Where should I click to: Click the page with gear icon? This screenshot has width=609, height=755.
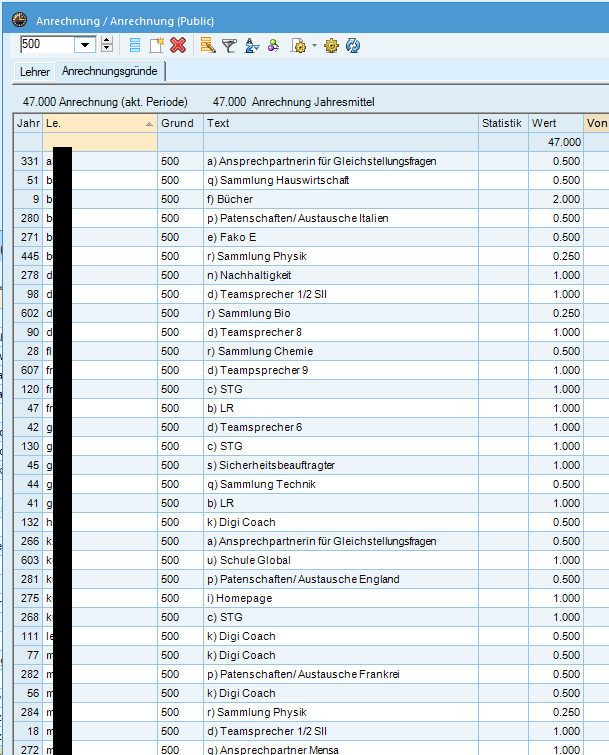(x=298, y=46)
